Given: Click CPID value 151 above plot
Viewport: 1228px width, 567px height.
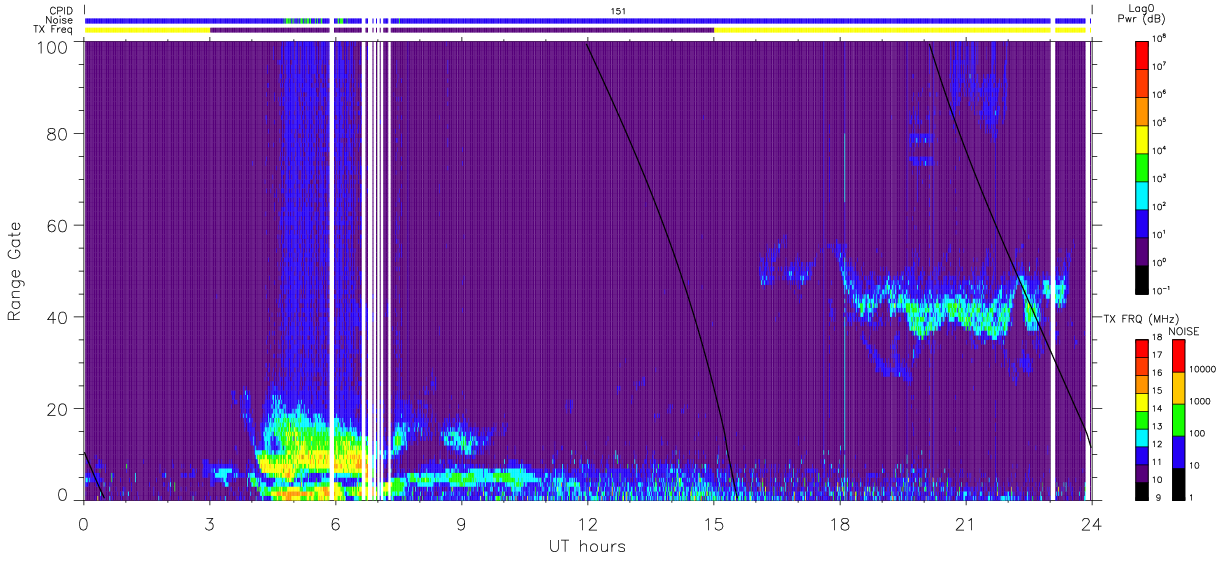Looking at the screenshot, I should pos(618,11).
